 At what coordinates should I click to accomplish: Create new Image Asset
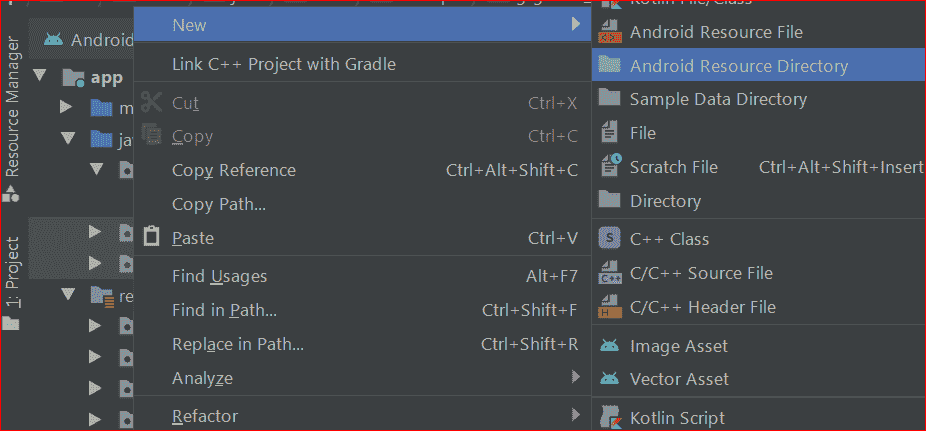(758, 346)
